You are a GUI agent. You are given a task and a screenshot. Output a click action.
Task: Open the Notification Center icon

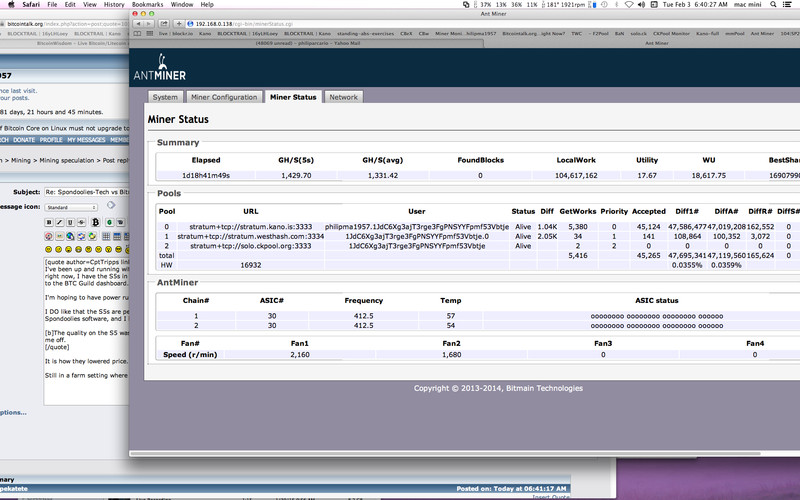[787, 4]
